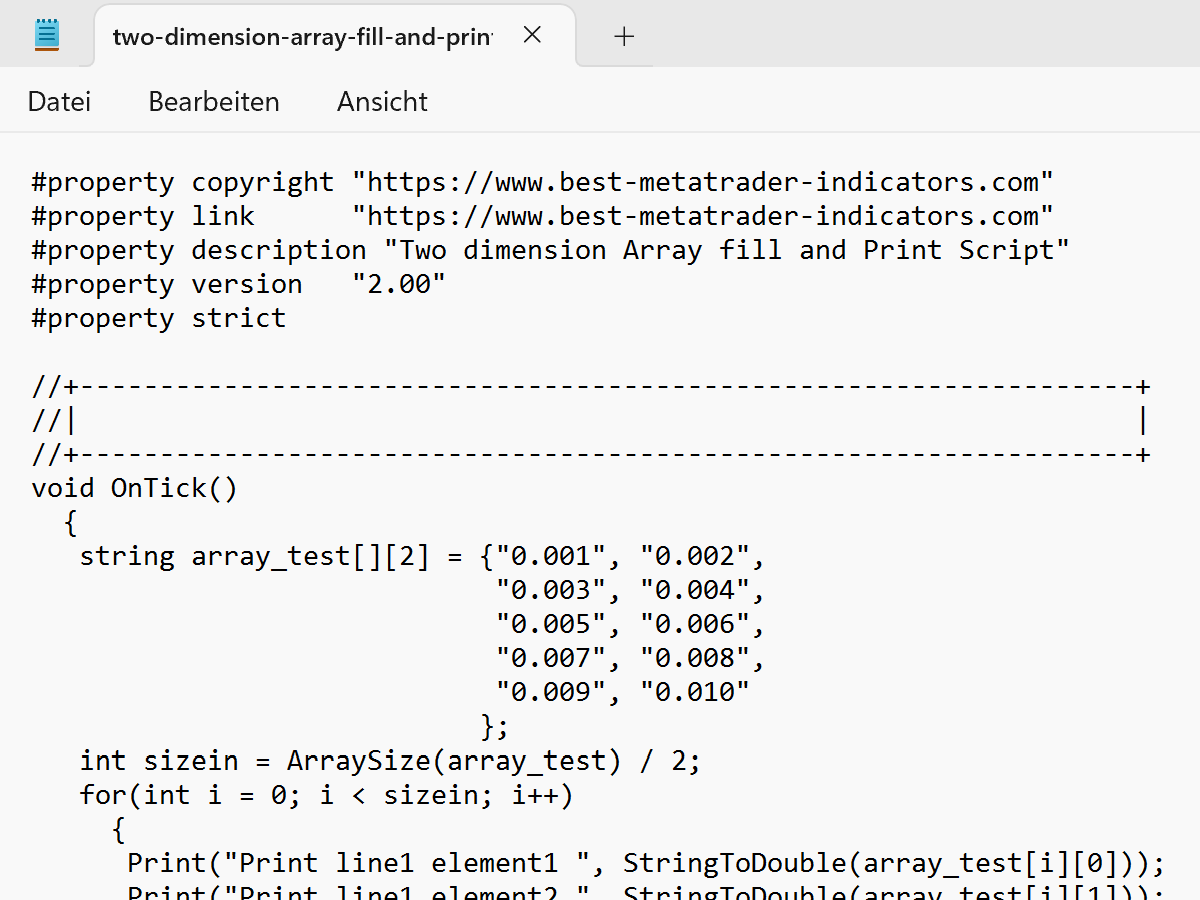Open the Ansicht menu
The width and height of the screenshot is (1200, 900).
[x=382, y=101]
